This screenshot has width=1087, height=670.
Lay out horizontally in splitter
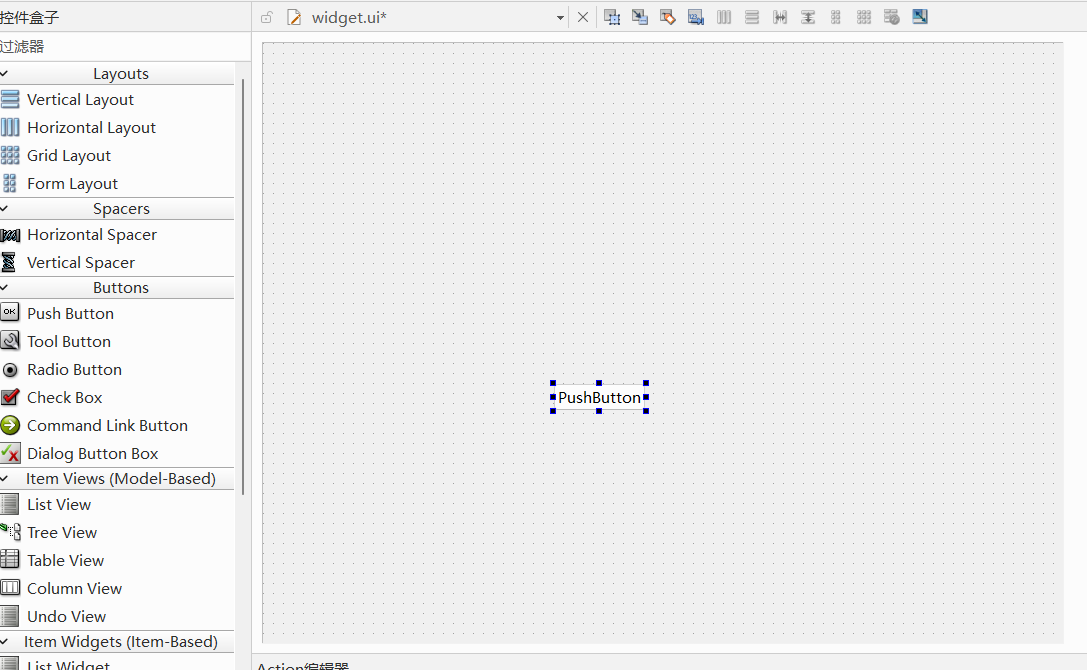[780, 17]
